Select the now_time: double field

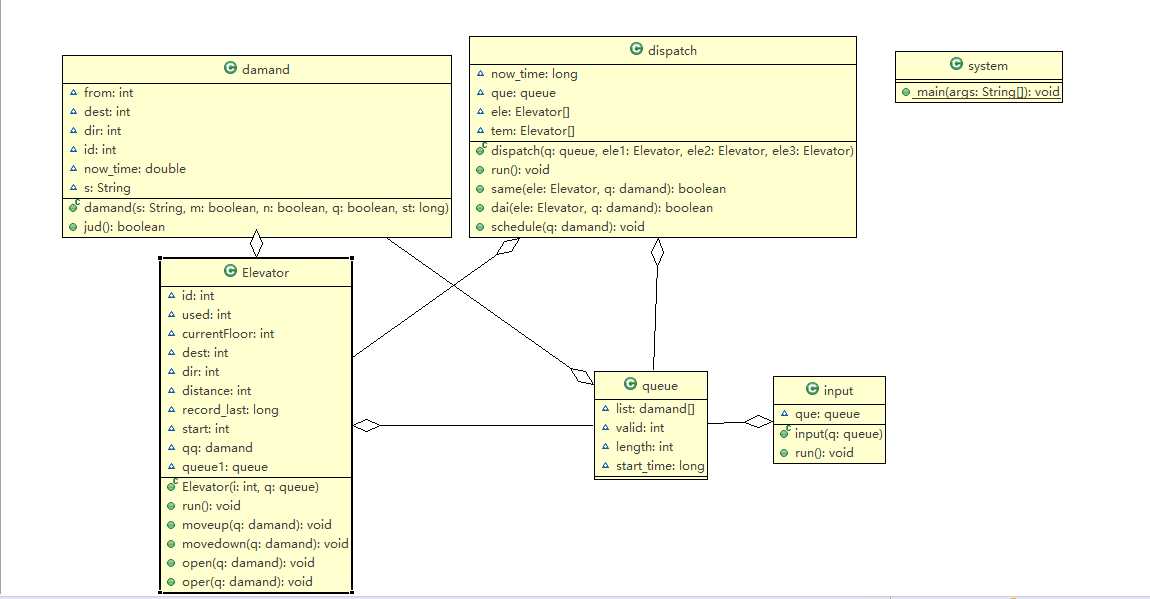coord(135,169)
